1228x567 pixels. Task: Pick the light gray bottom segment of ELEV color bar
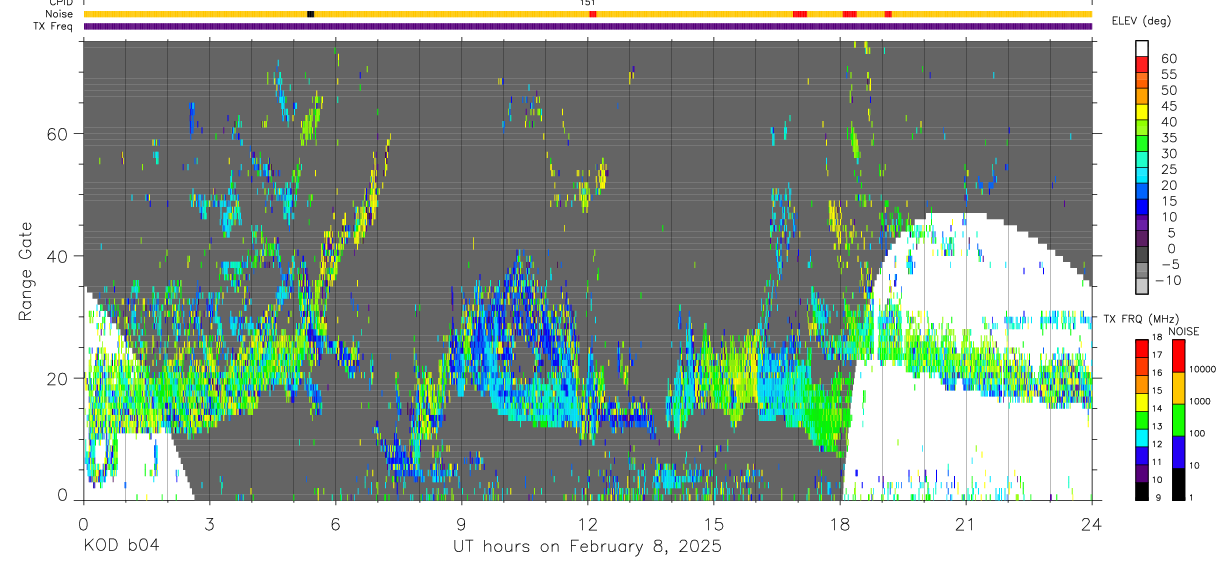click(x=1142, y=286)
